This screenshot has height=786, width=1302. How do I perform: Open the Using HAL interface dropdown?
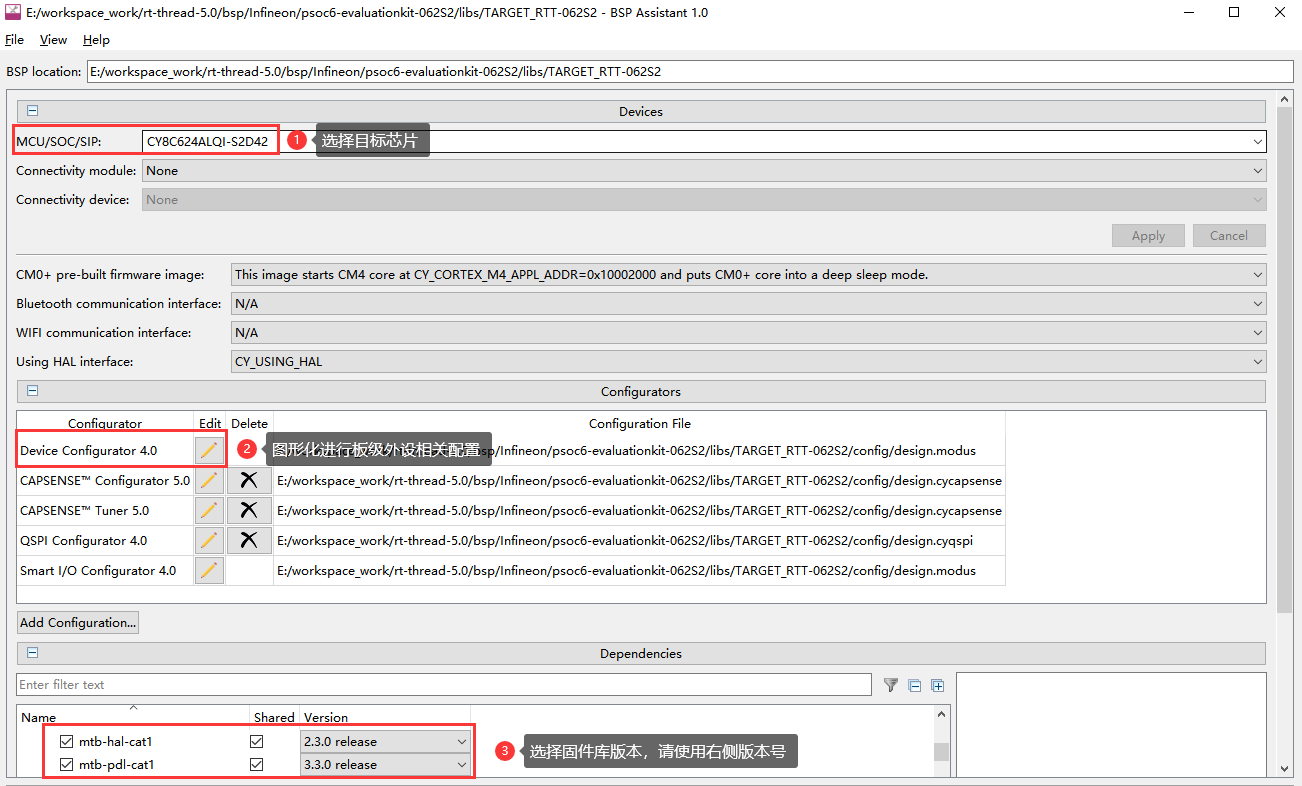(x=748, y=362)
